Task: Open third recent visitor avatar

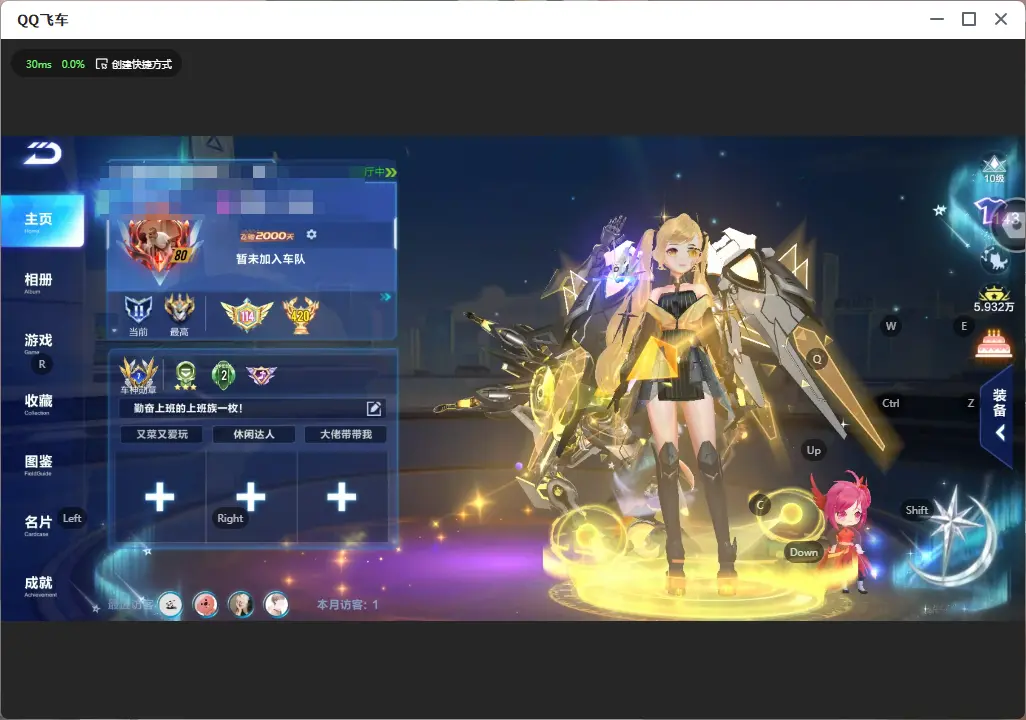Action: coord(241,604)
